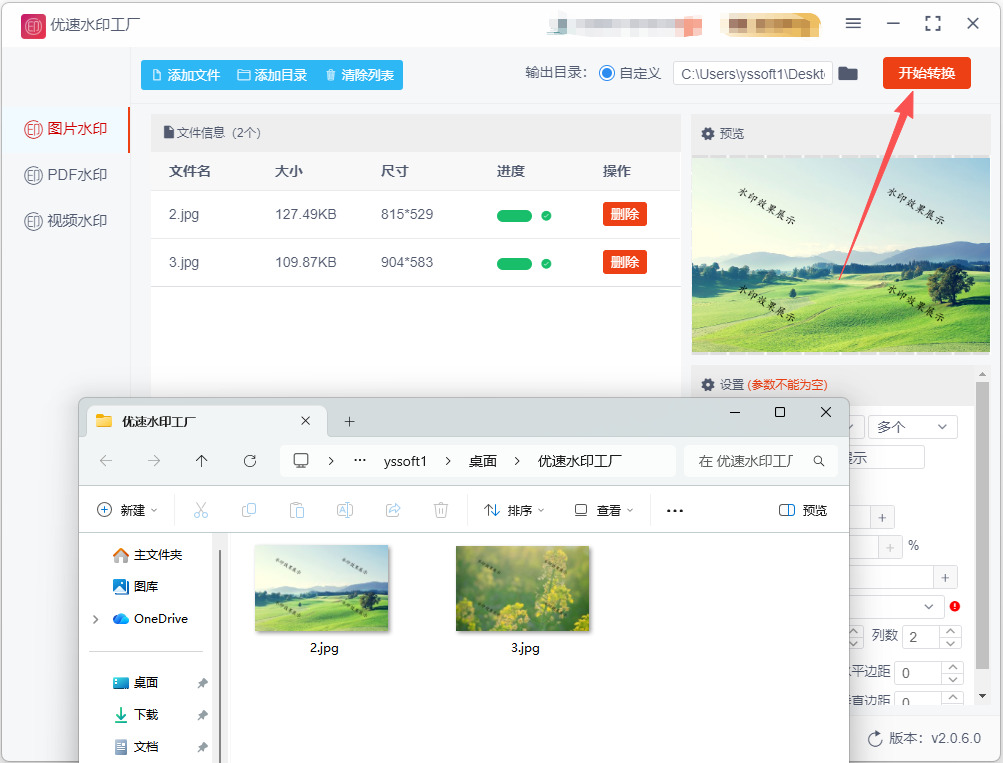The image size is (1003, 763).
Task: Open the Explorer more options ellipsis
Action: click(675, 510)
